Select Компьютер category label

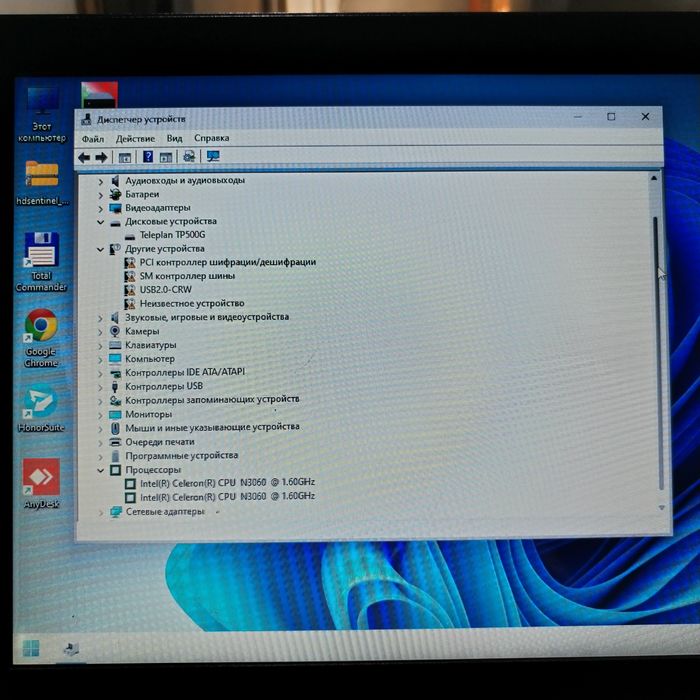(x=150, y=359)
